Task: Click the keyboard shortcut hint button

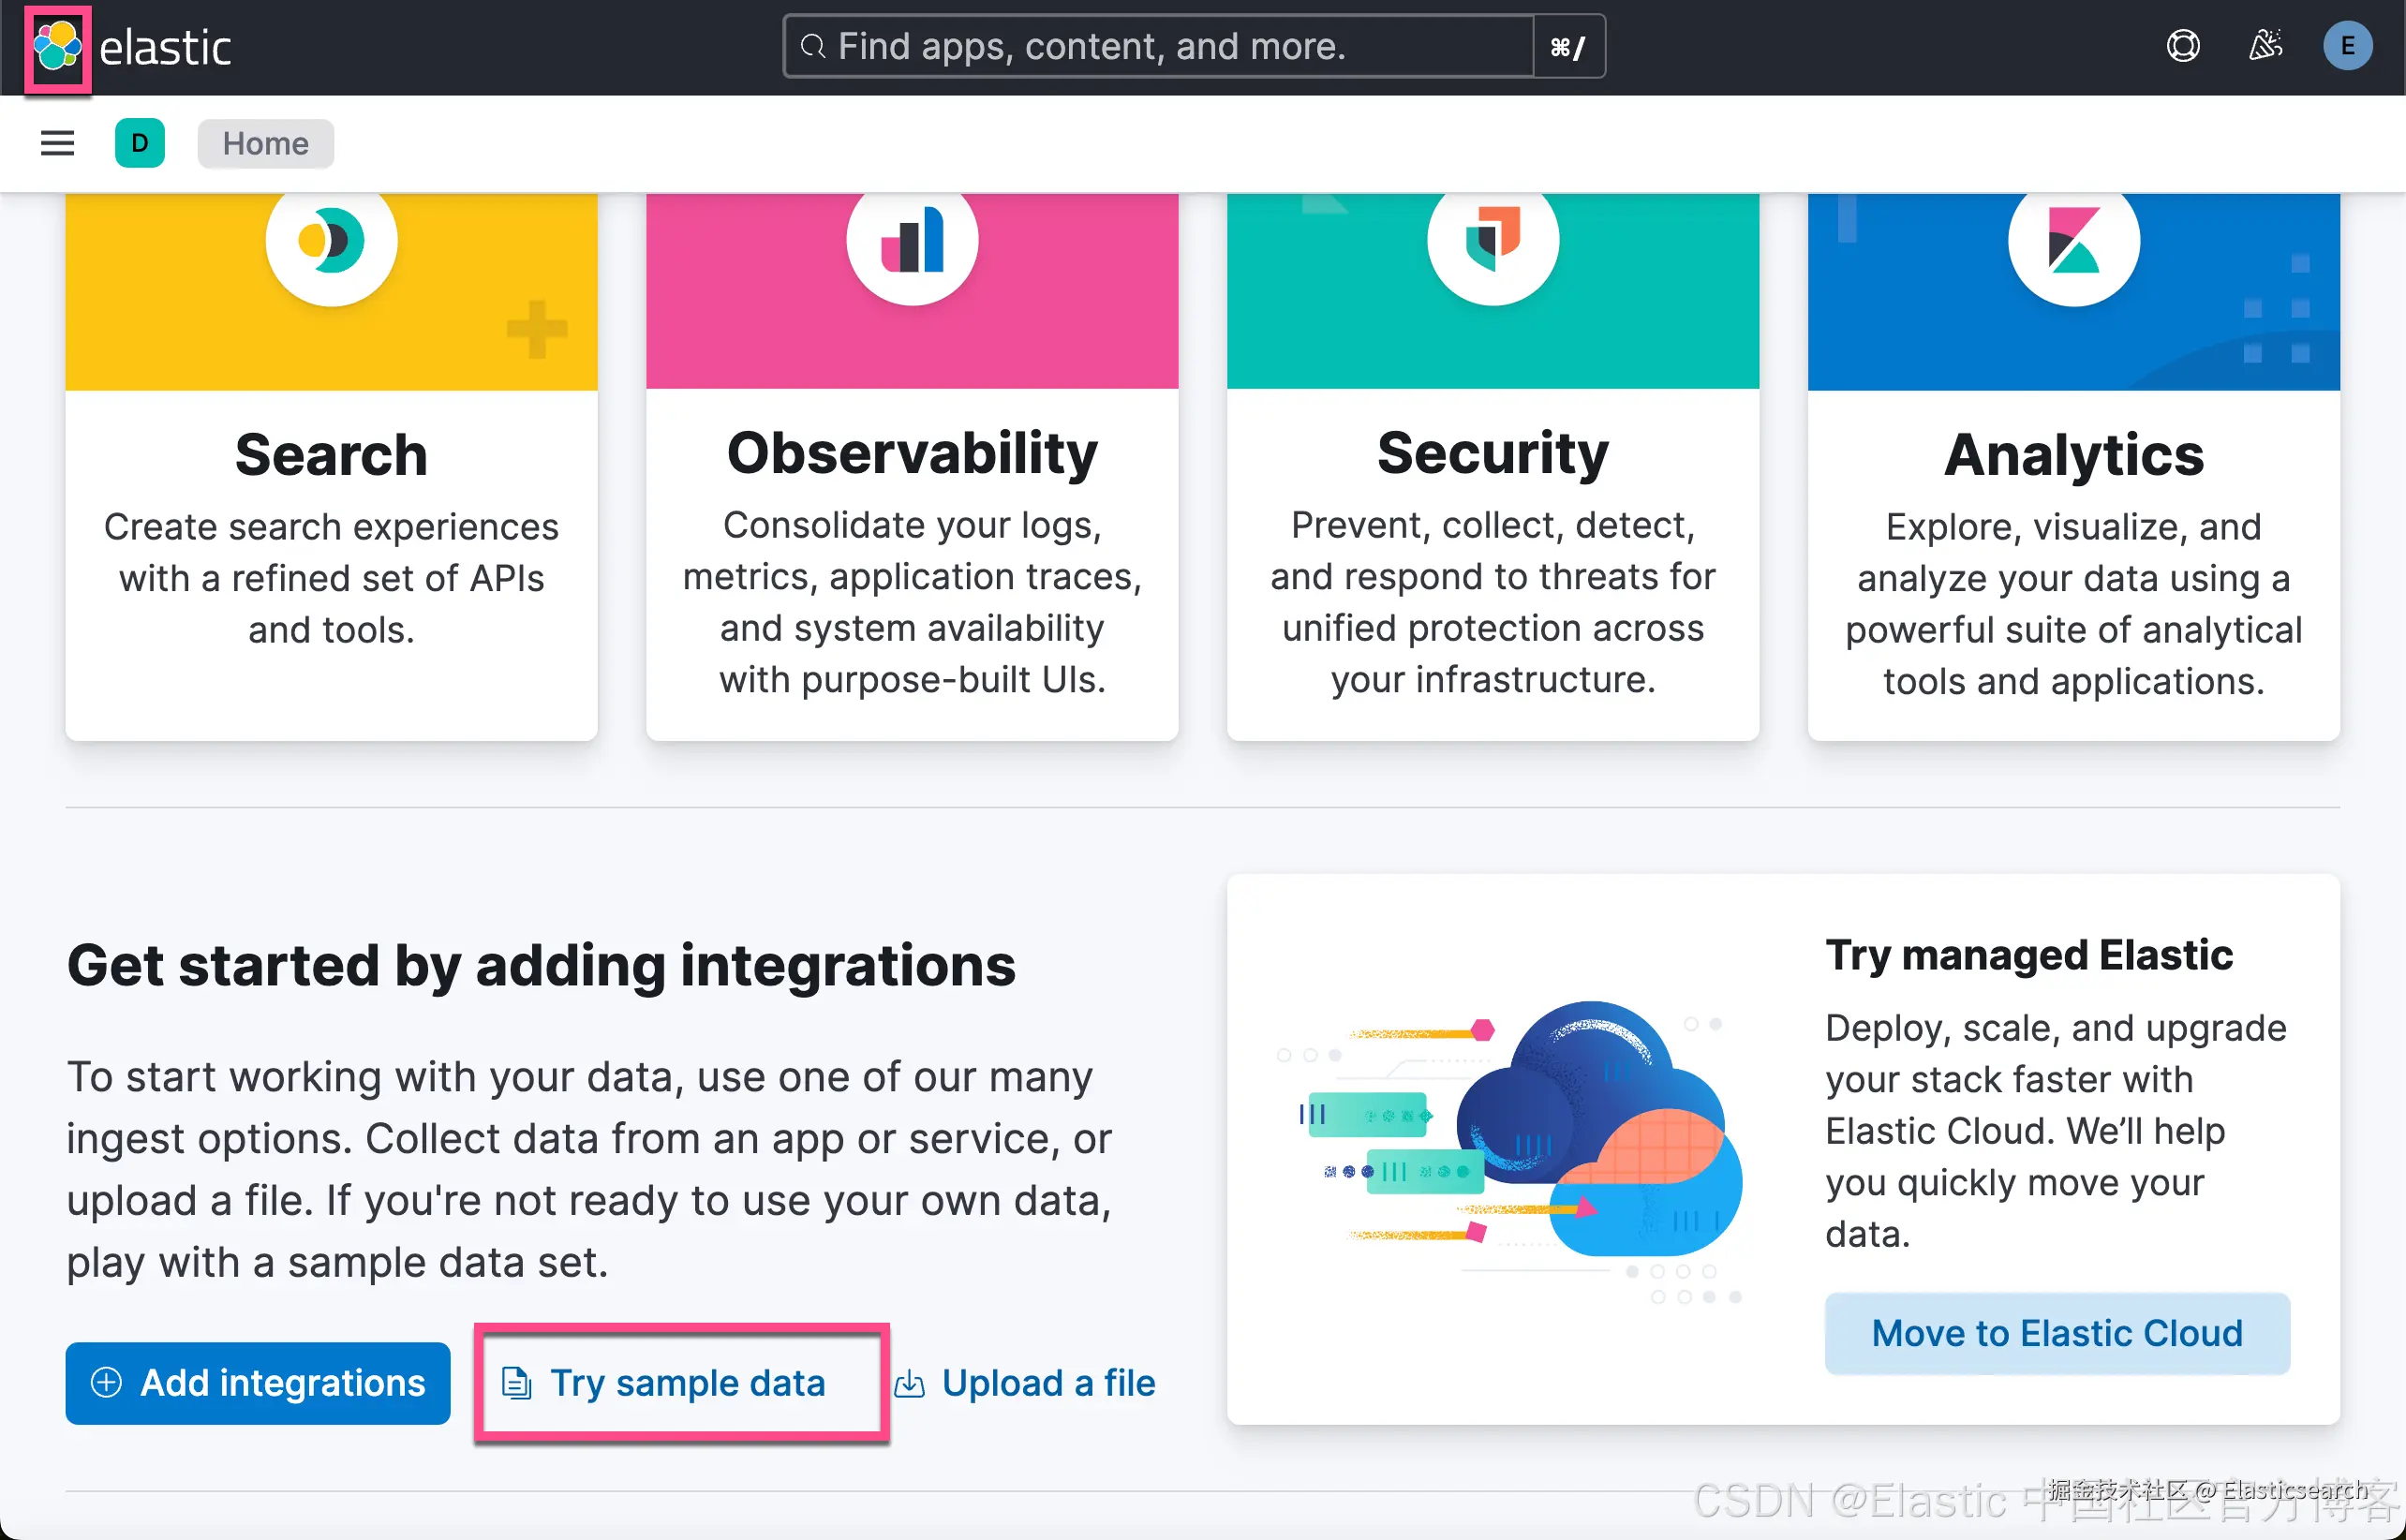Action: click(x=1568, y=46)
